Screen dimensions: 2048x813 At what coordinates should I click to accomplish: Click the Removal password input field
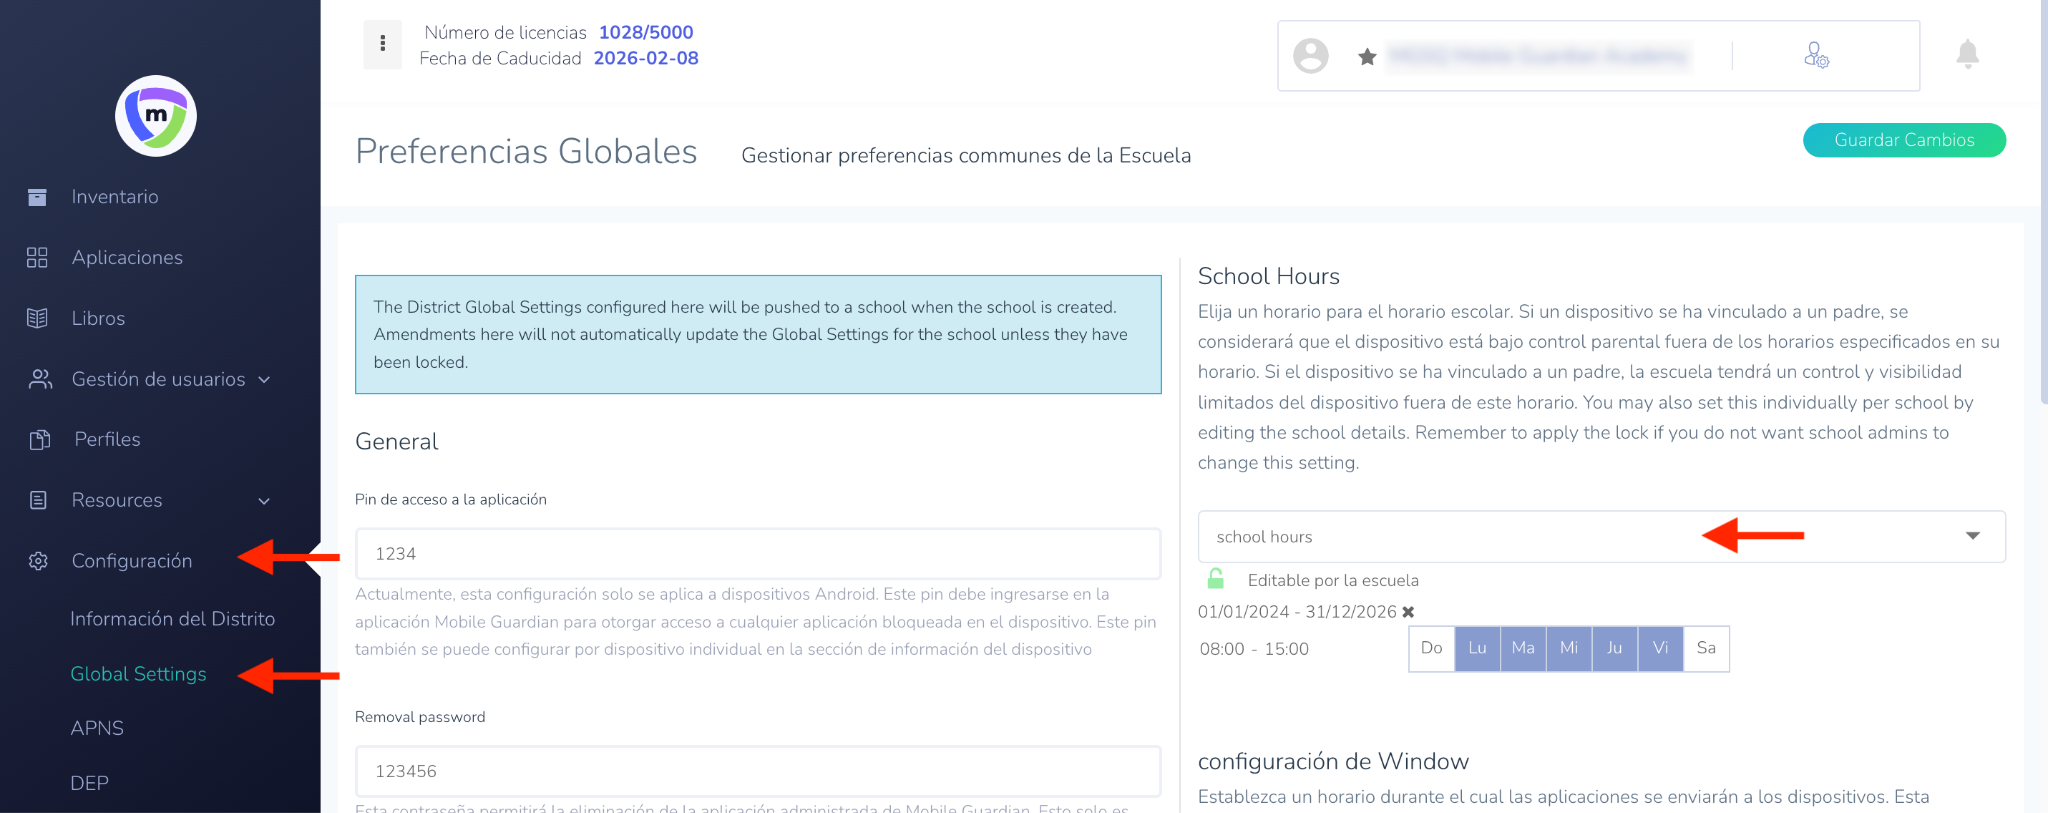[757, 771]
